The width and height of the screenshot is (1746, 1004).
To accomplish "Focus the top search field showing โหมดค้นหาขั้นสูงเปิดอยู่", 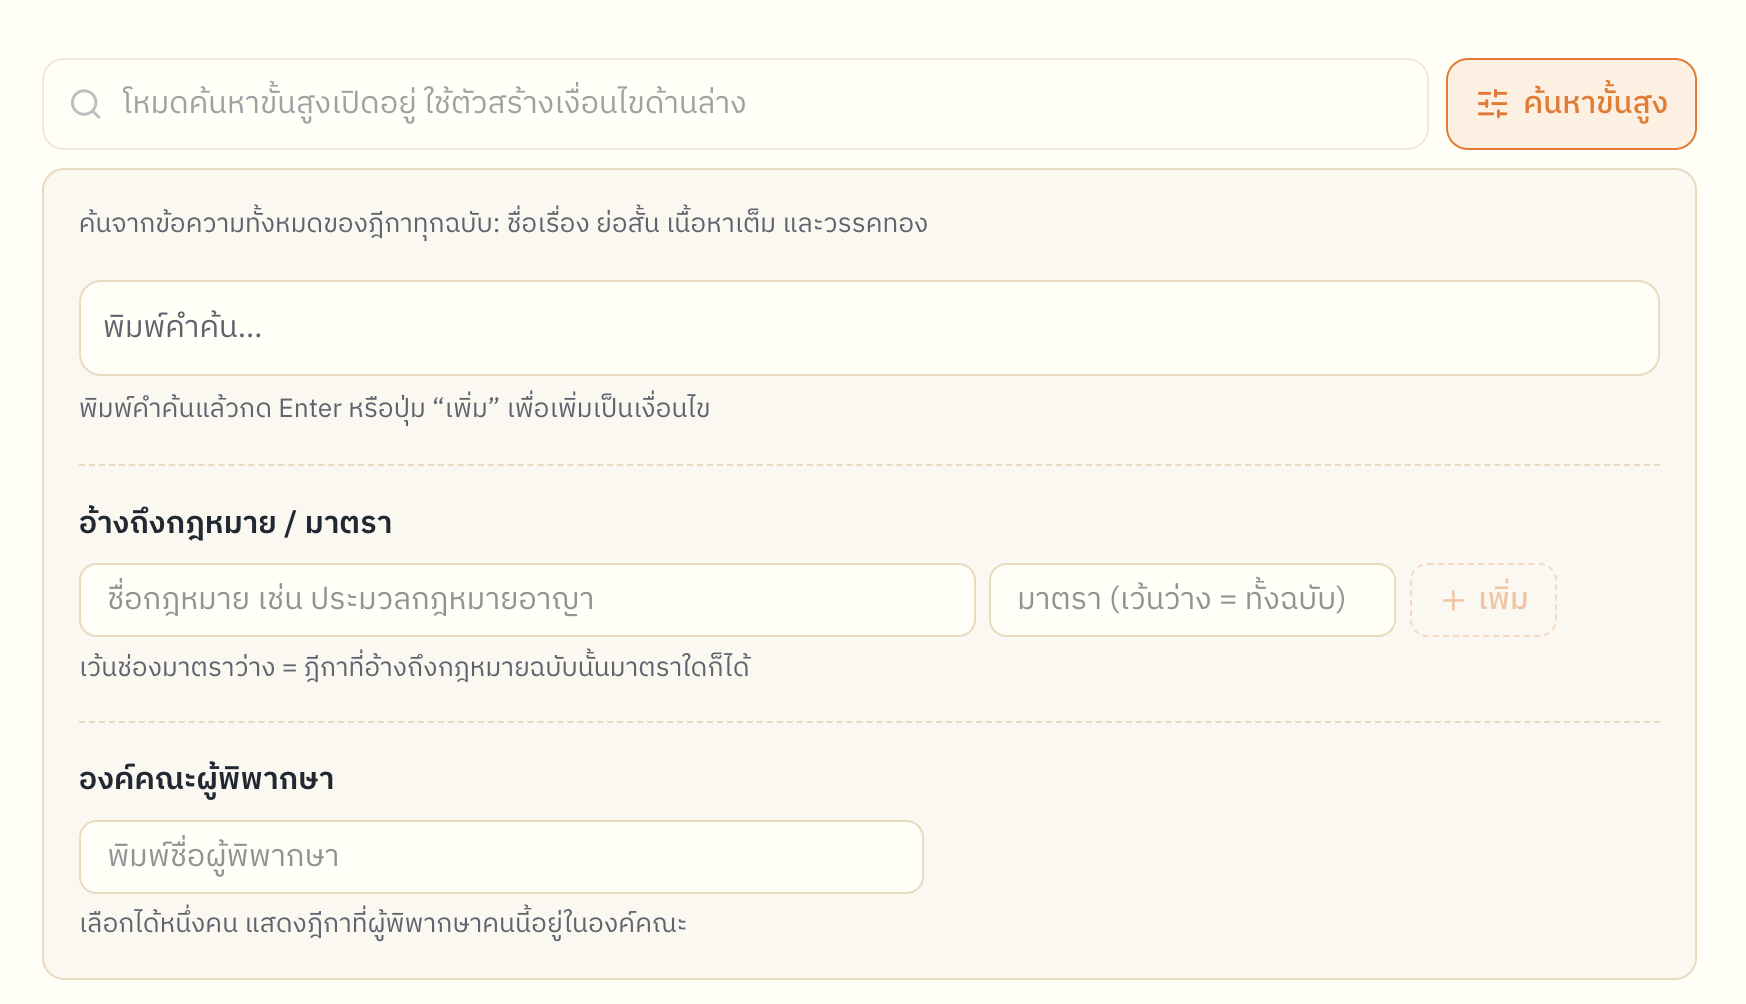I will (735, 104).
